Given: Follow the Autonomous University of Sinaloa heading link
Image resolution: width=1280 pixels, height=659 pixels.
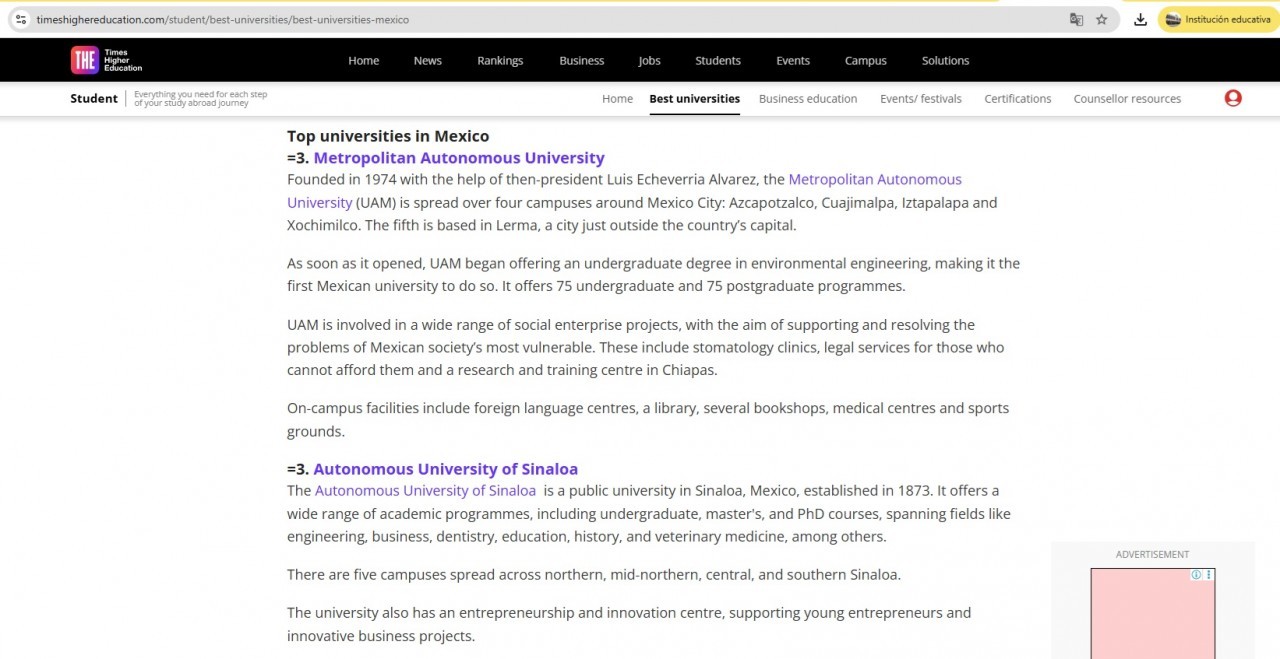Looking at the screenshot, I should coord(445,469).
